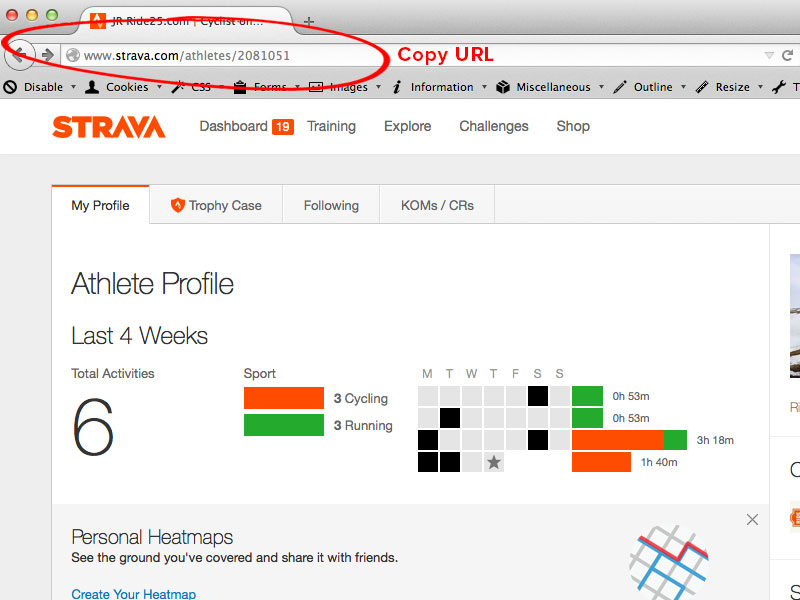Expand the Outline dropdown arrow
800x600 pixels.
(683, 87)
